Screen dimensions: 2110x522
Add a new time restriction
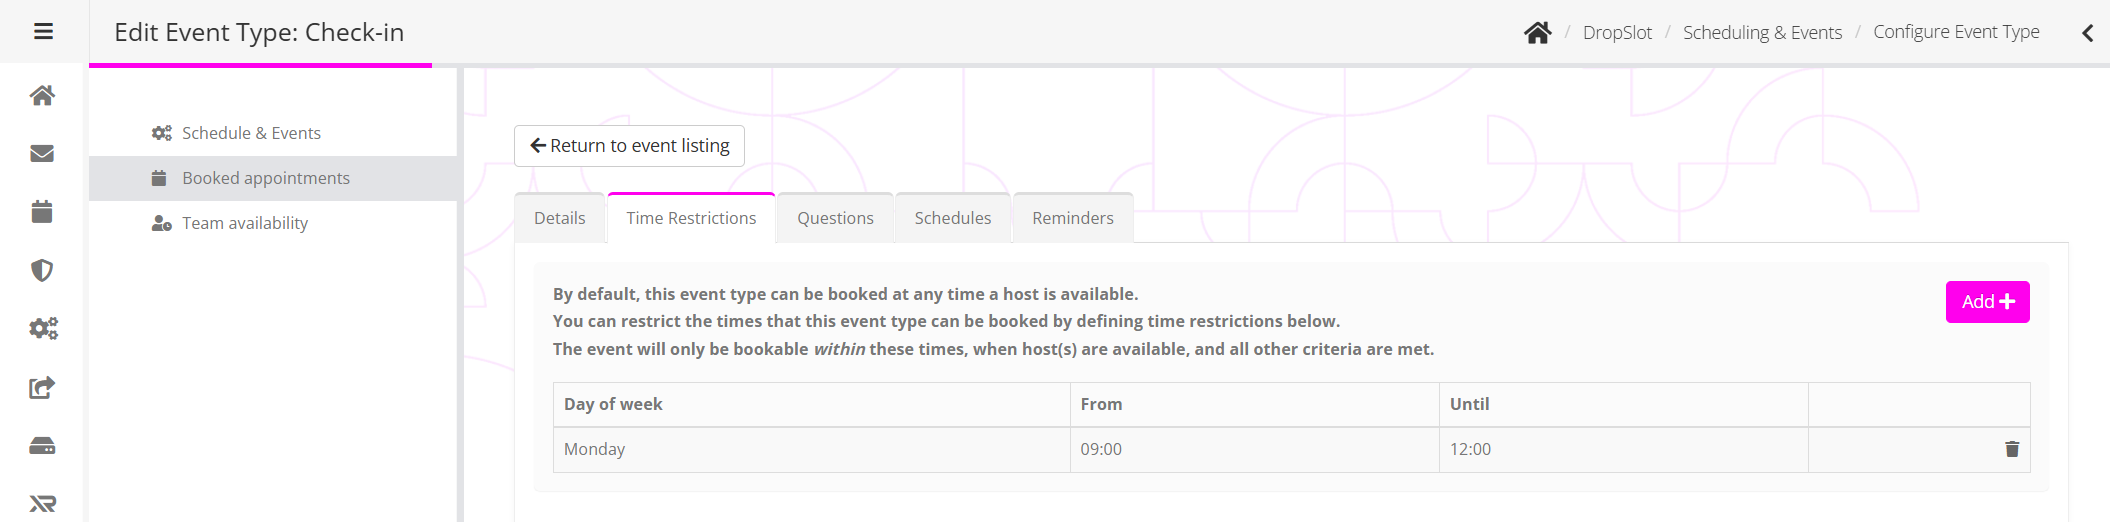[1987, 302]
